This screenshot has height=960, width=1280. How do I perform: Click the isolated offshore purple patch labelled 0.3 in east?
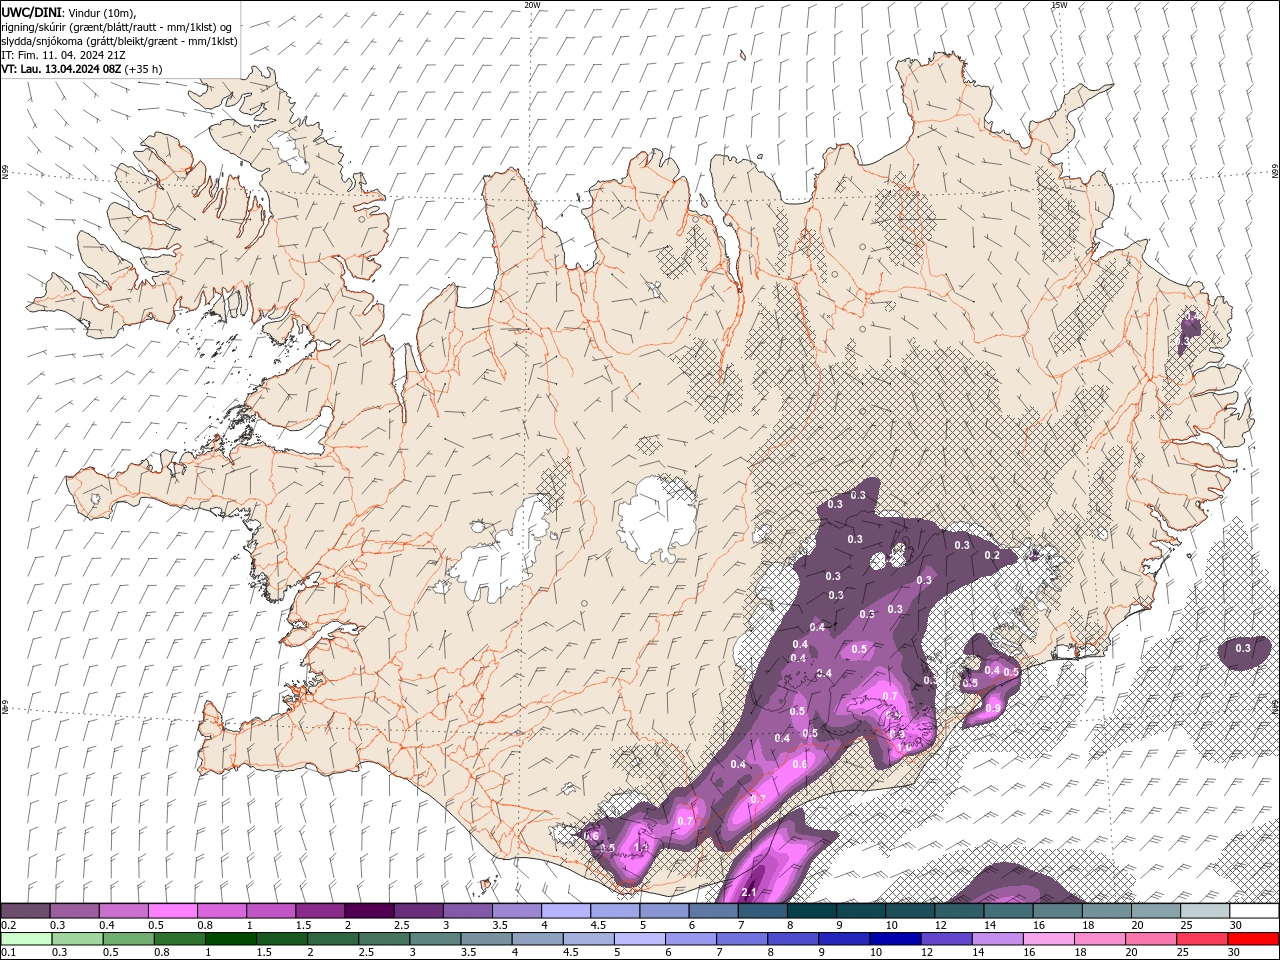[x=1243, y=651]
